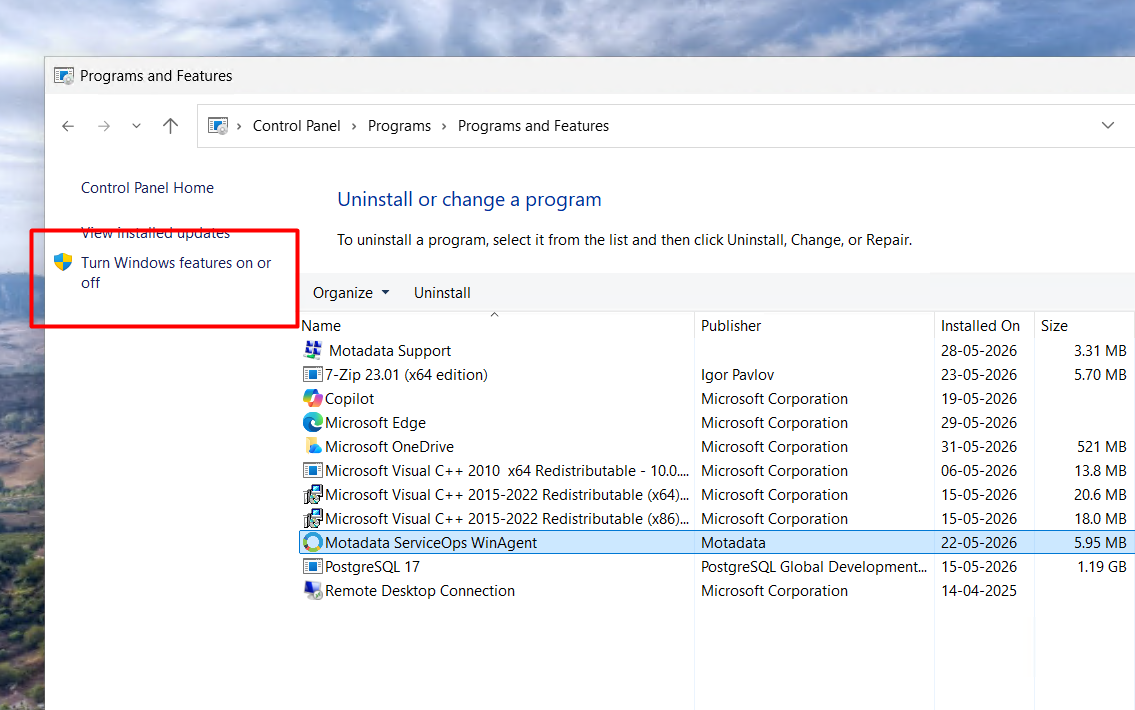Expand the address bar history dropdown

click(1107, 125)
